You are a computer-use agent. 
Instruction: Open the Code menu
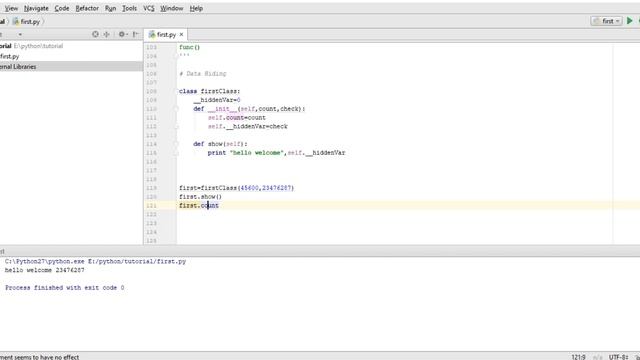tap(62, 8)
